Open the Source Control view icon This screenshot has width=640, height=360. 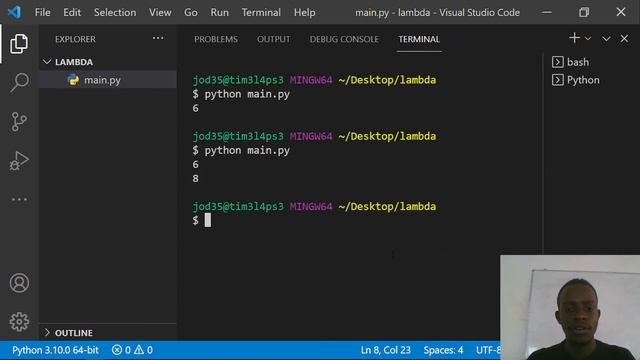pos(19,122)
